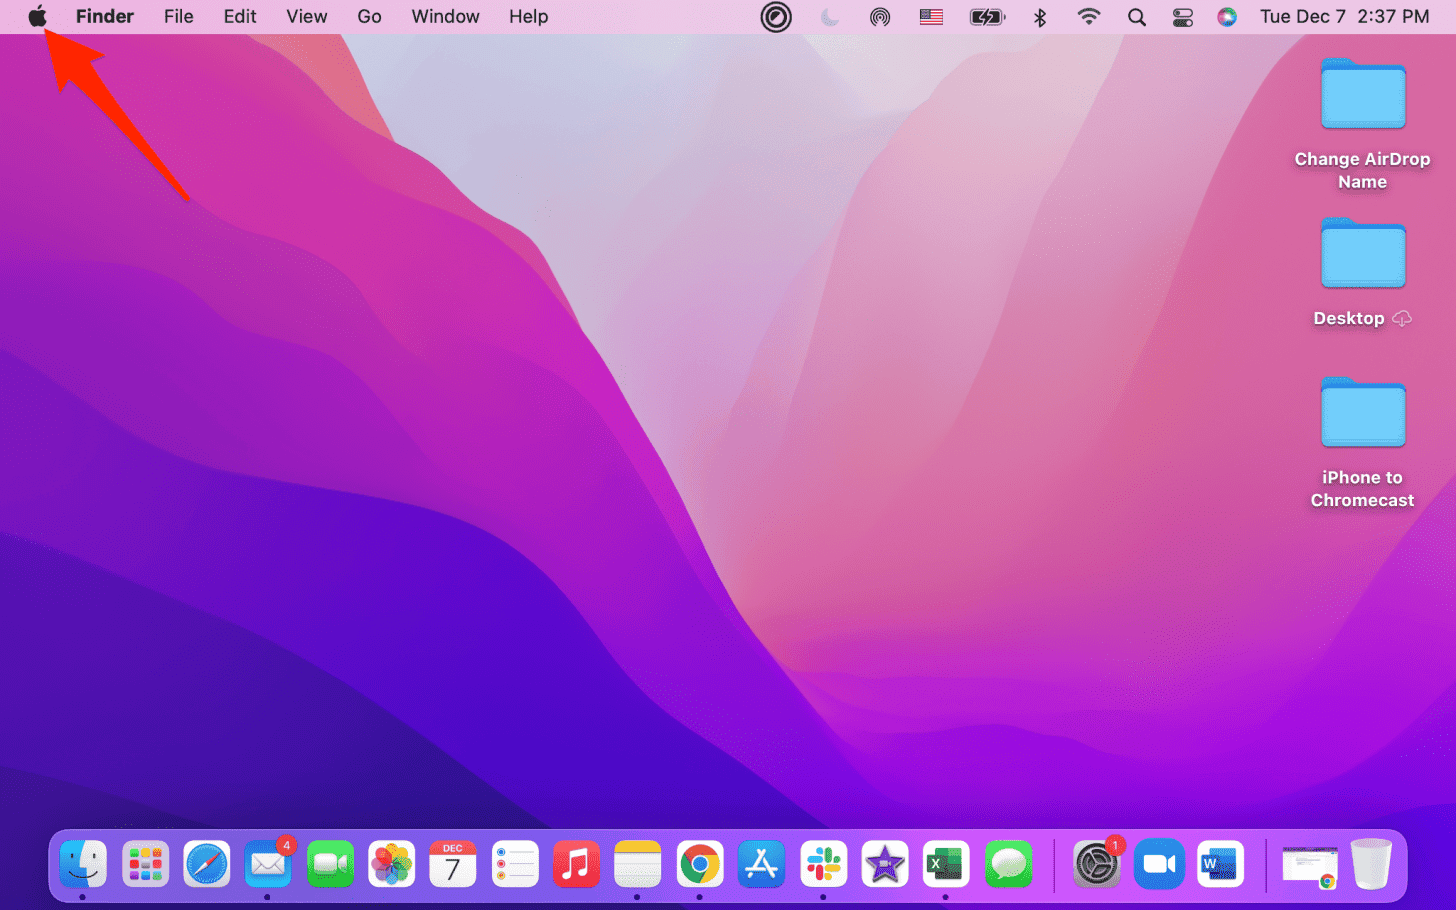Viewport: 1456px width, 910px height.
Task: Launch Zoom from the Dock
Action: [x=1158, y=864]
